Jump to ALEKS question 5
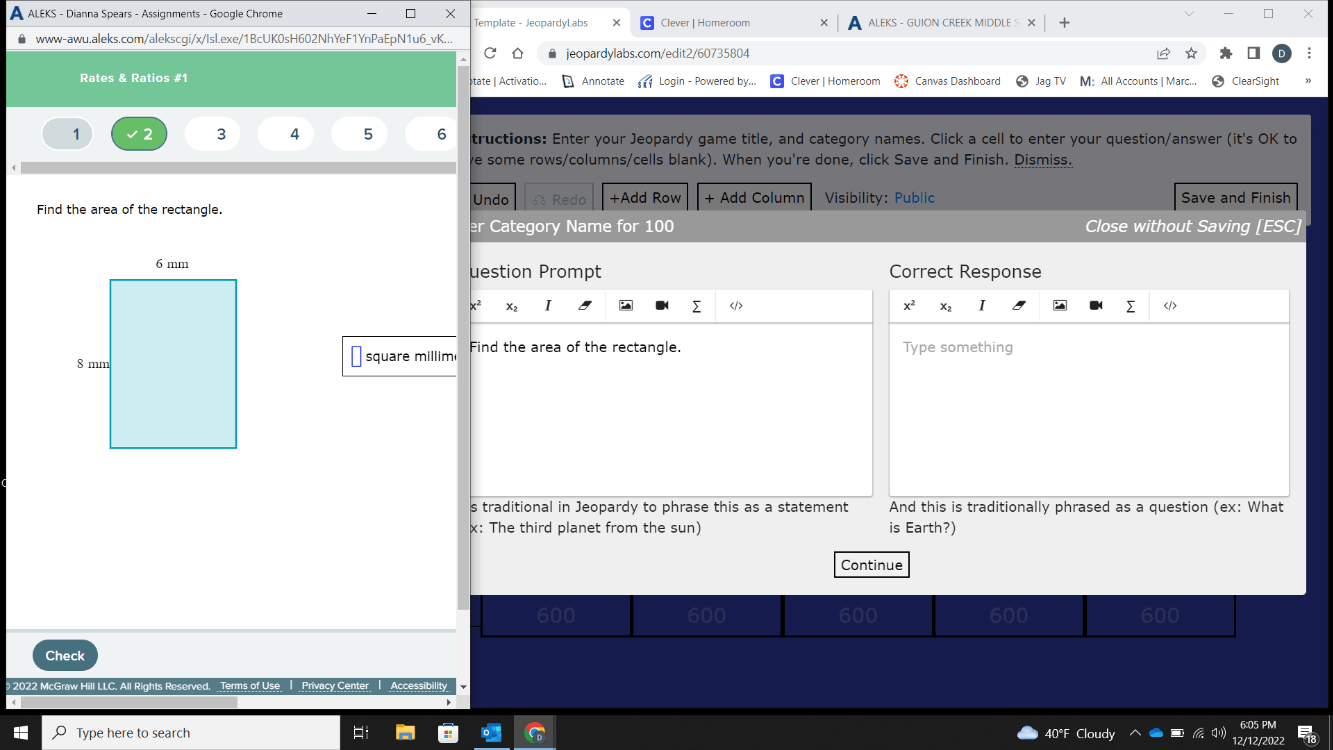The height and width of the screenshot is (750, 1333). pos(367,134)
